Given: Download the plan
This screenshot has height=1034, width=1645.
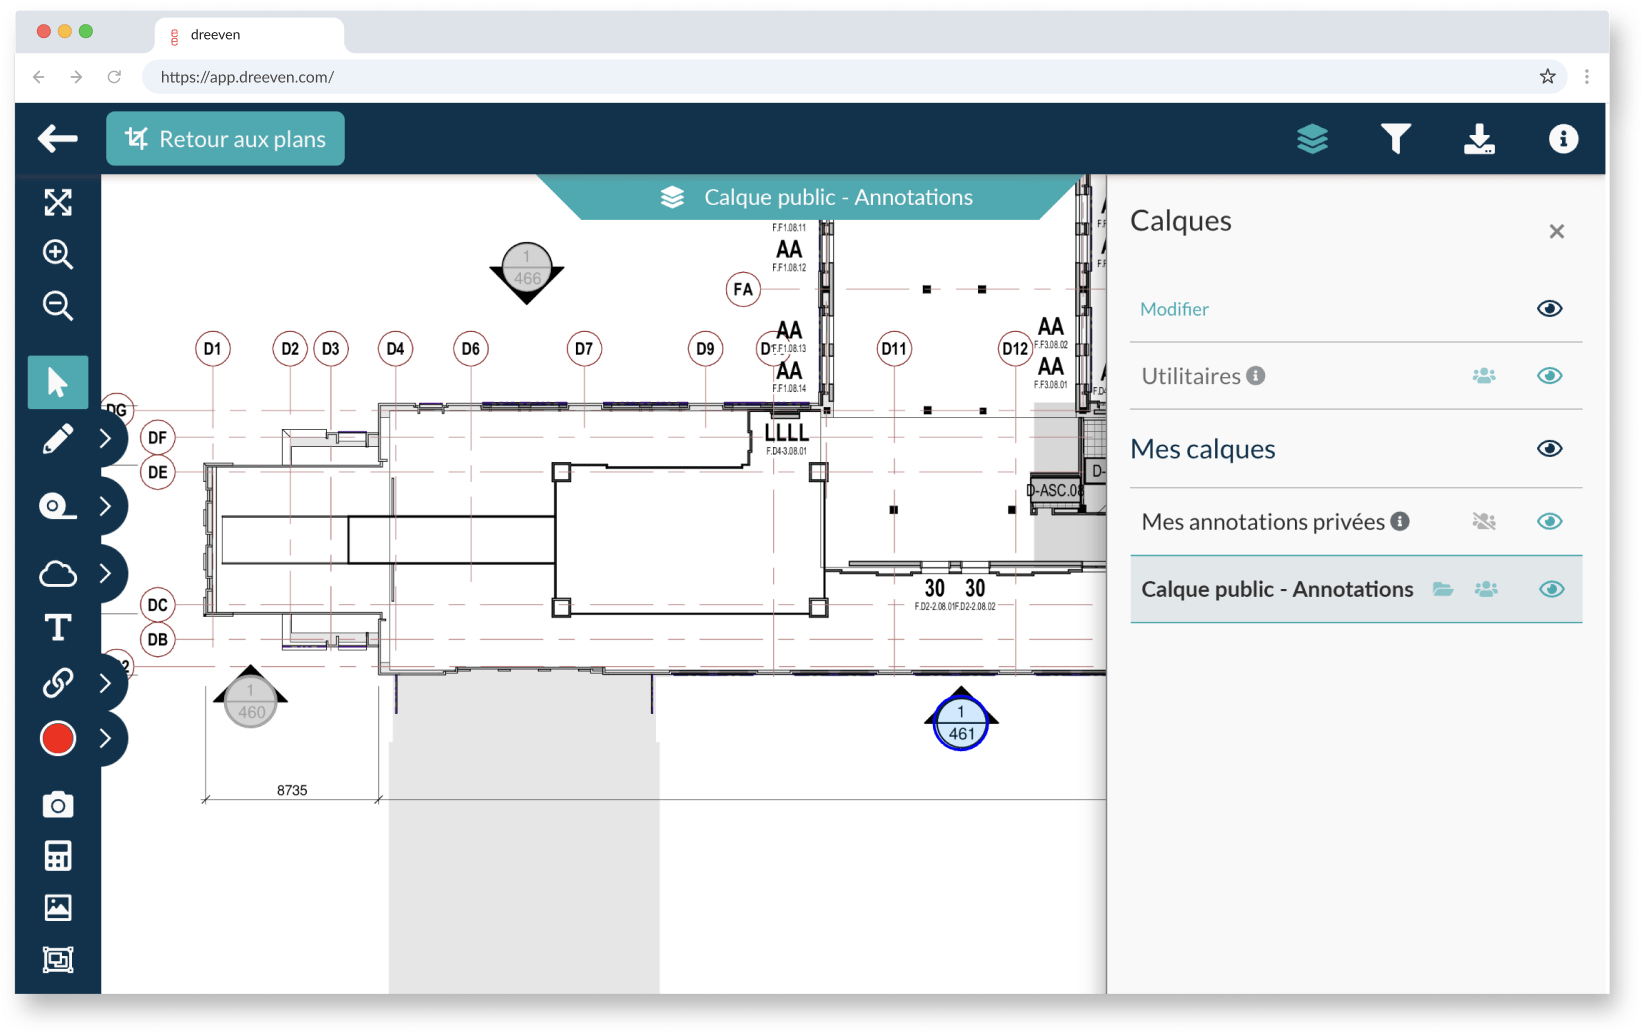Looking at the screenshot, I should click(1479, 139).
